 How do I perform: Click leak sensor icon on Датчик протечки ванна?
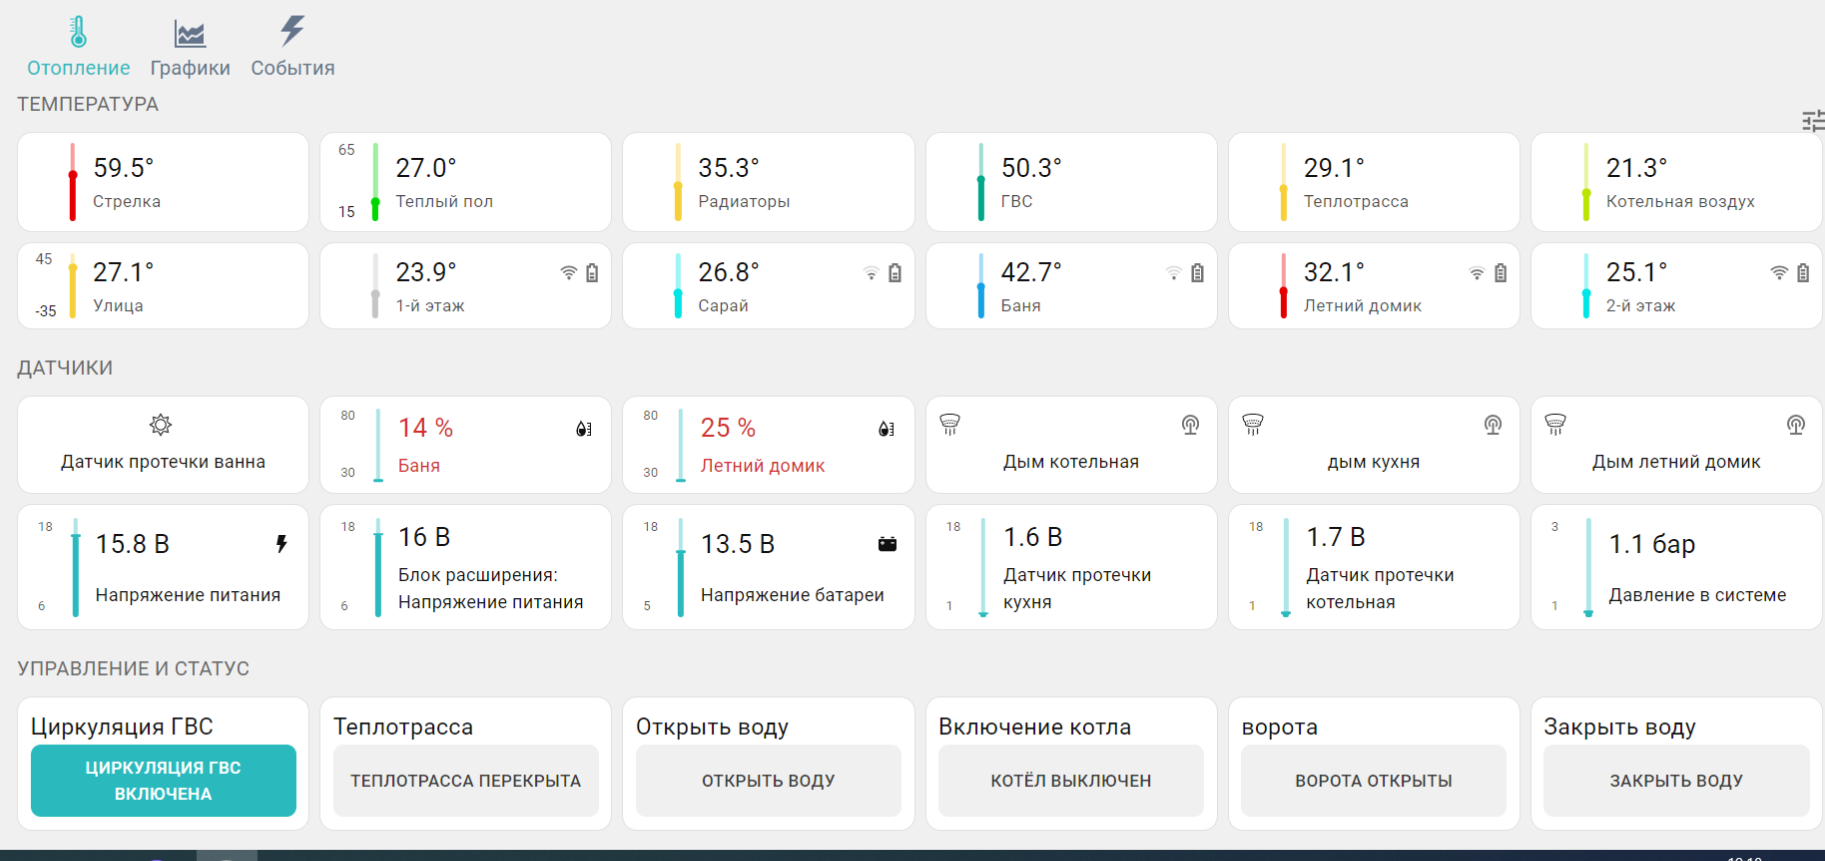click(x=160, y=425)
